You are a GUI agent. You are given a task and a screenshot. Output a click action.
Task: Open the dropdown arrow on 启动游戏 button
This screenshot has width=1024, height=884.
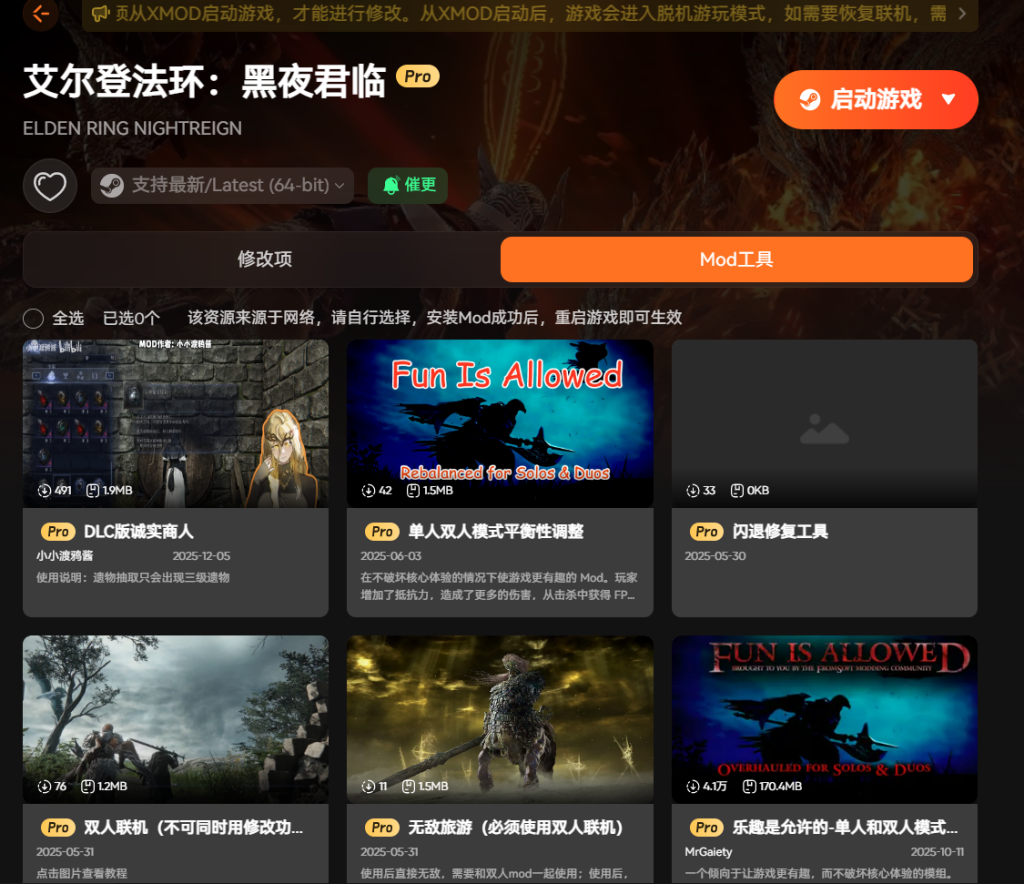pyautogui.click(x=949, y=99)
